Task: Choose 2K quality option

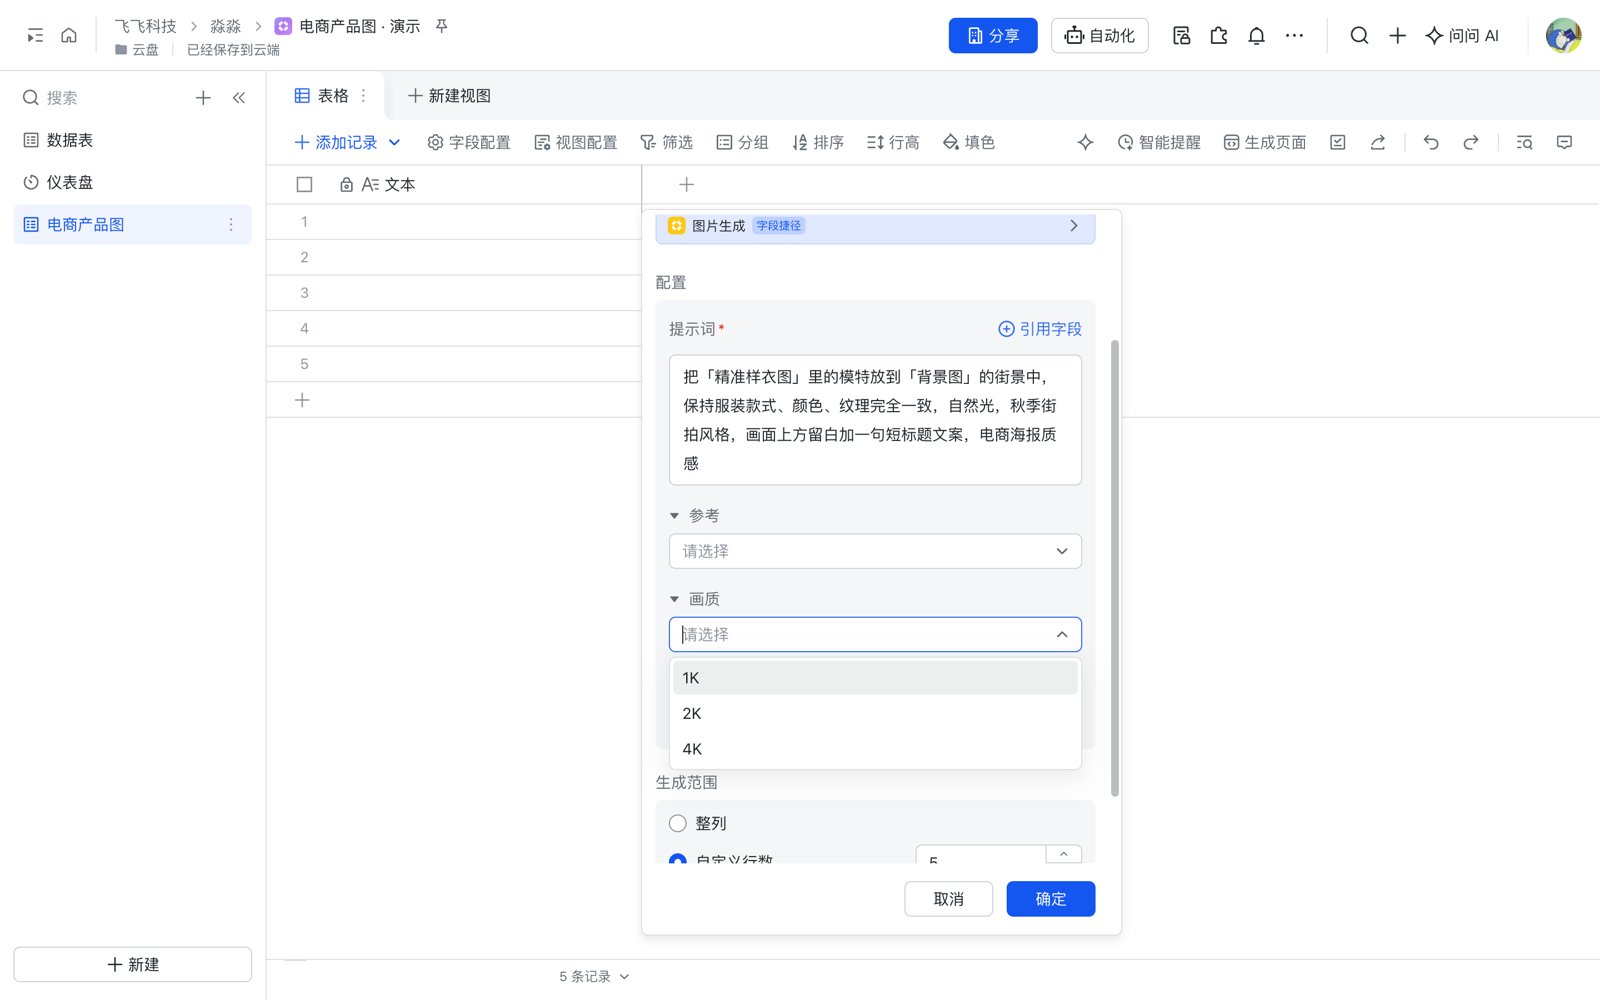Action: [x=875, y=713]
